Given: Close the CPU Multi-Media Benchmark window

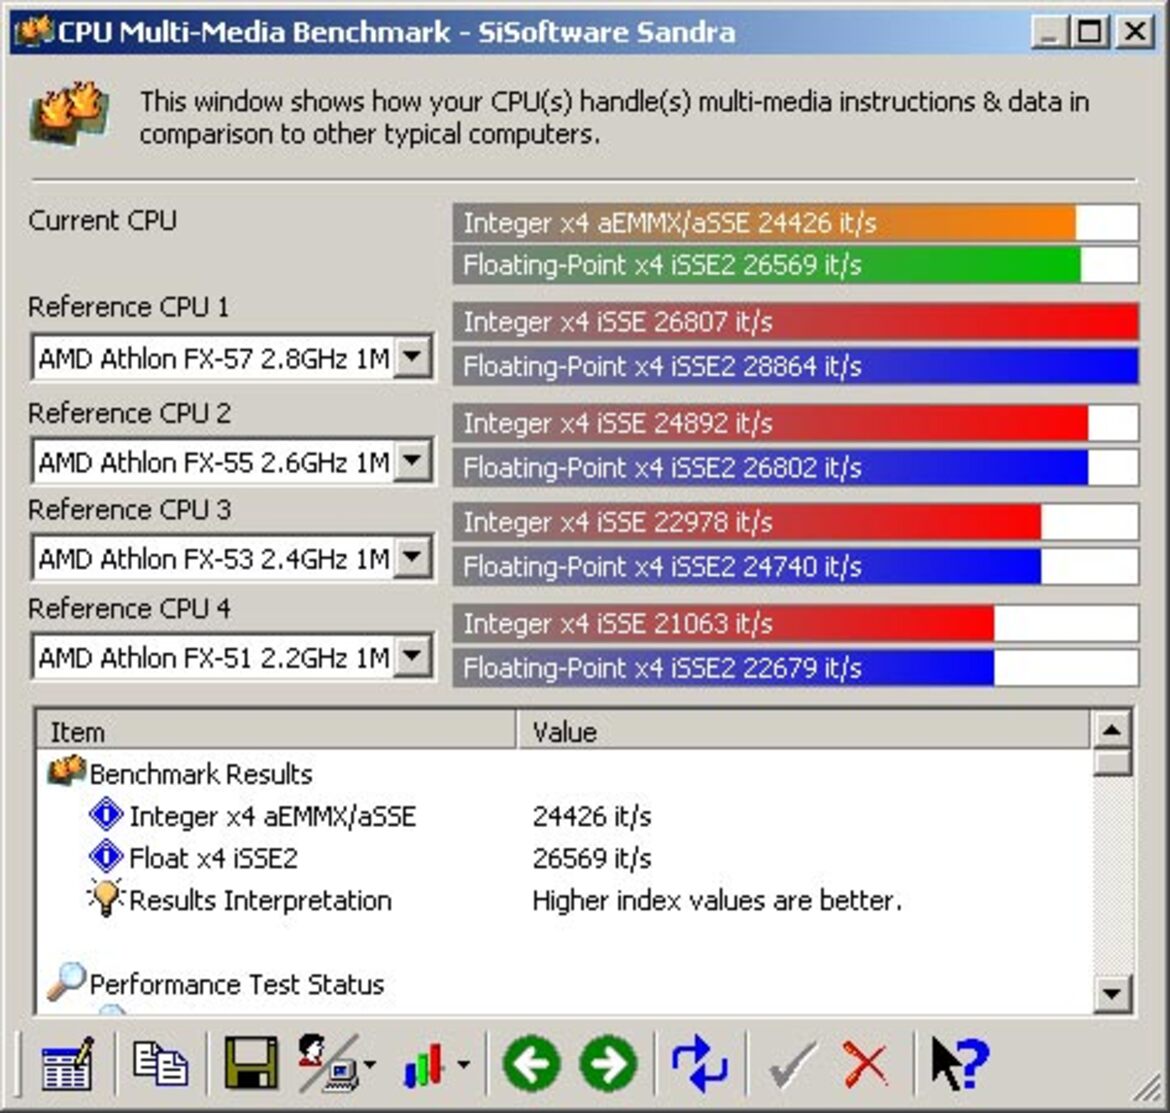Looking at the screenshot, I should (1135, 32).
